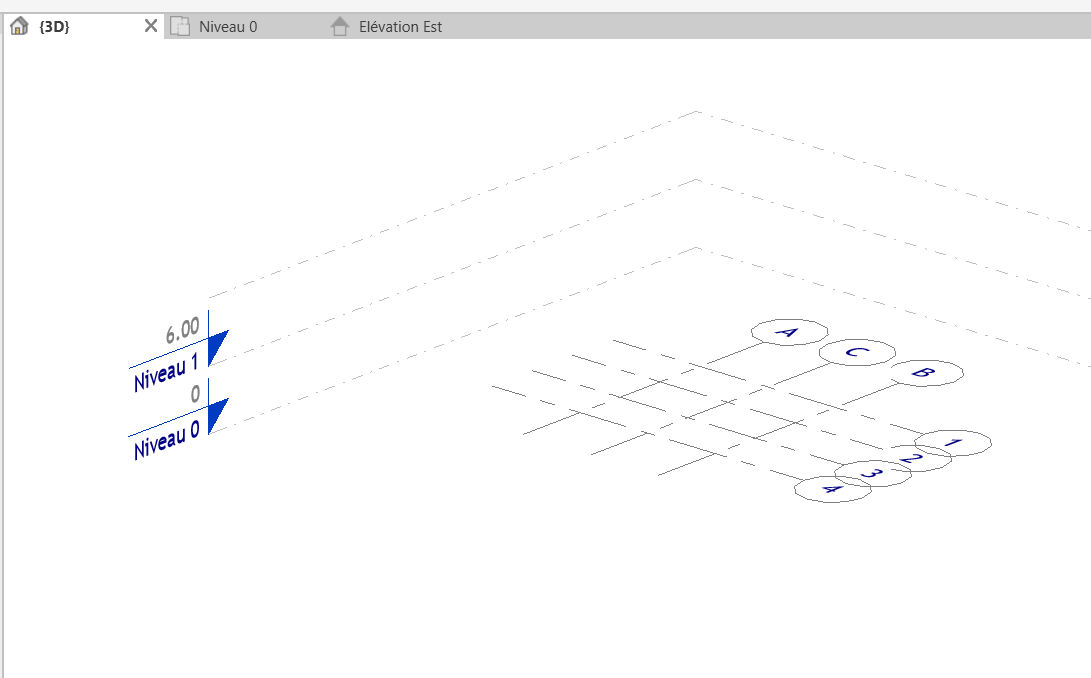This screenshot has height=678, width=1091.
Task: Select grid bubble 1
Action: tap(953, 443)
